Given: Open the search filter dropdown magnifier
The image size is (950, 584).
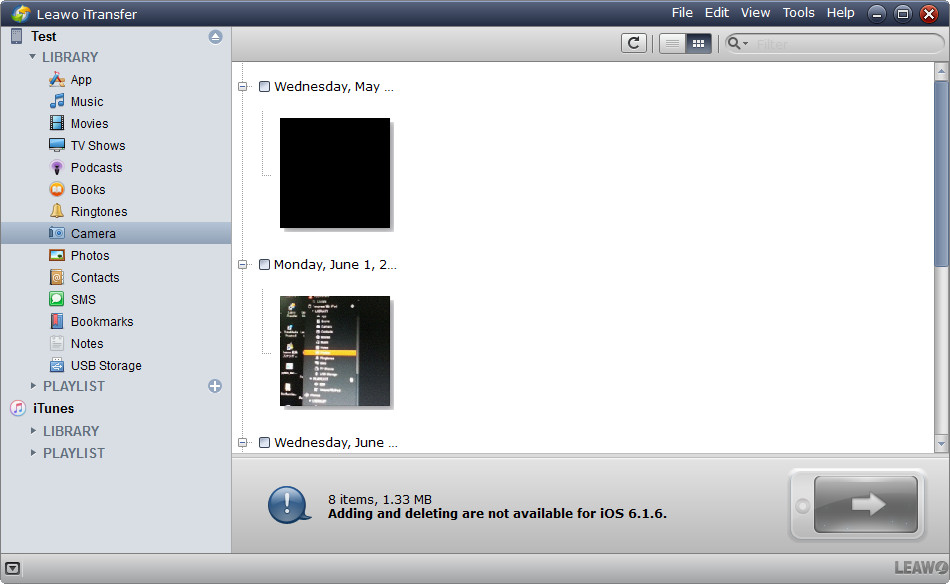Looking at the screenshot, I should click(x=737, y=44).
